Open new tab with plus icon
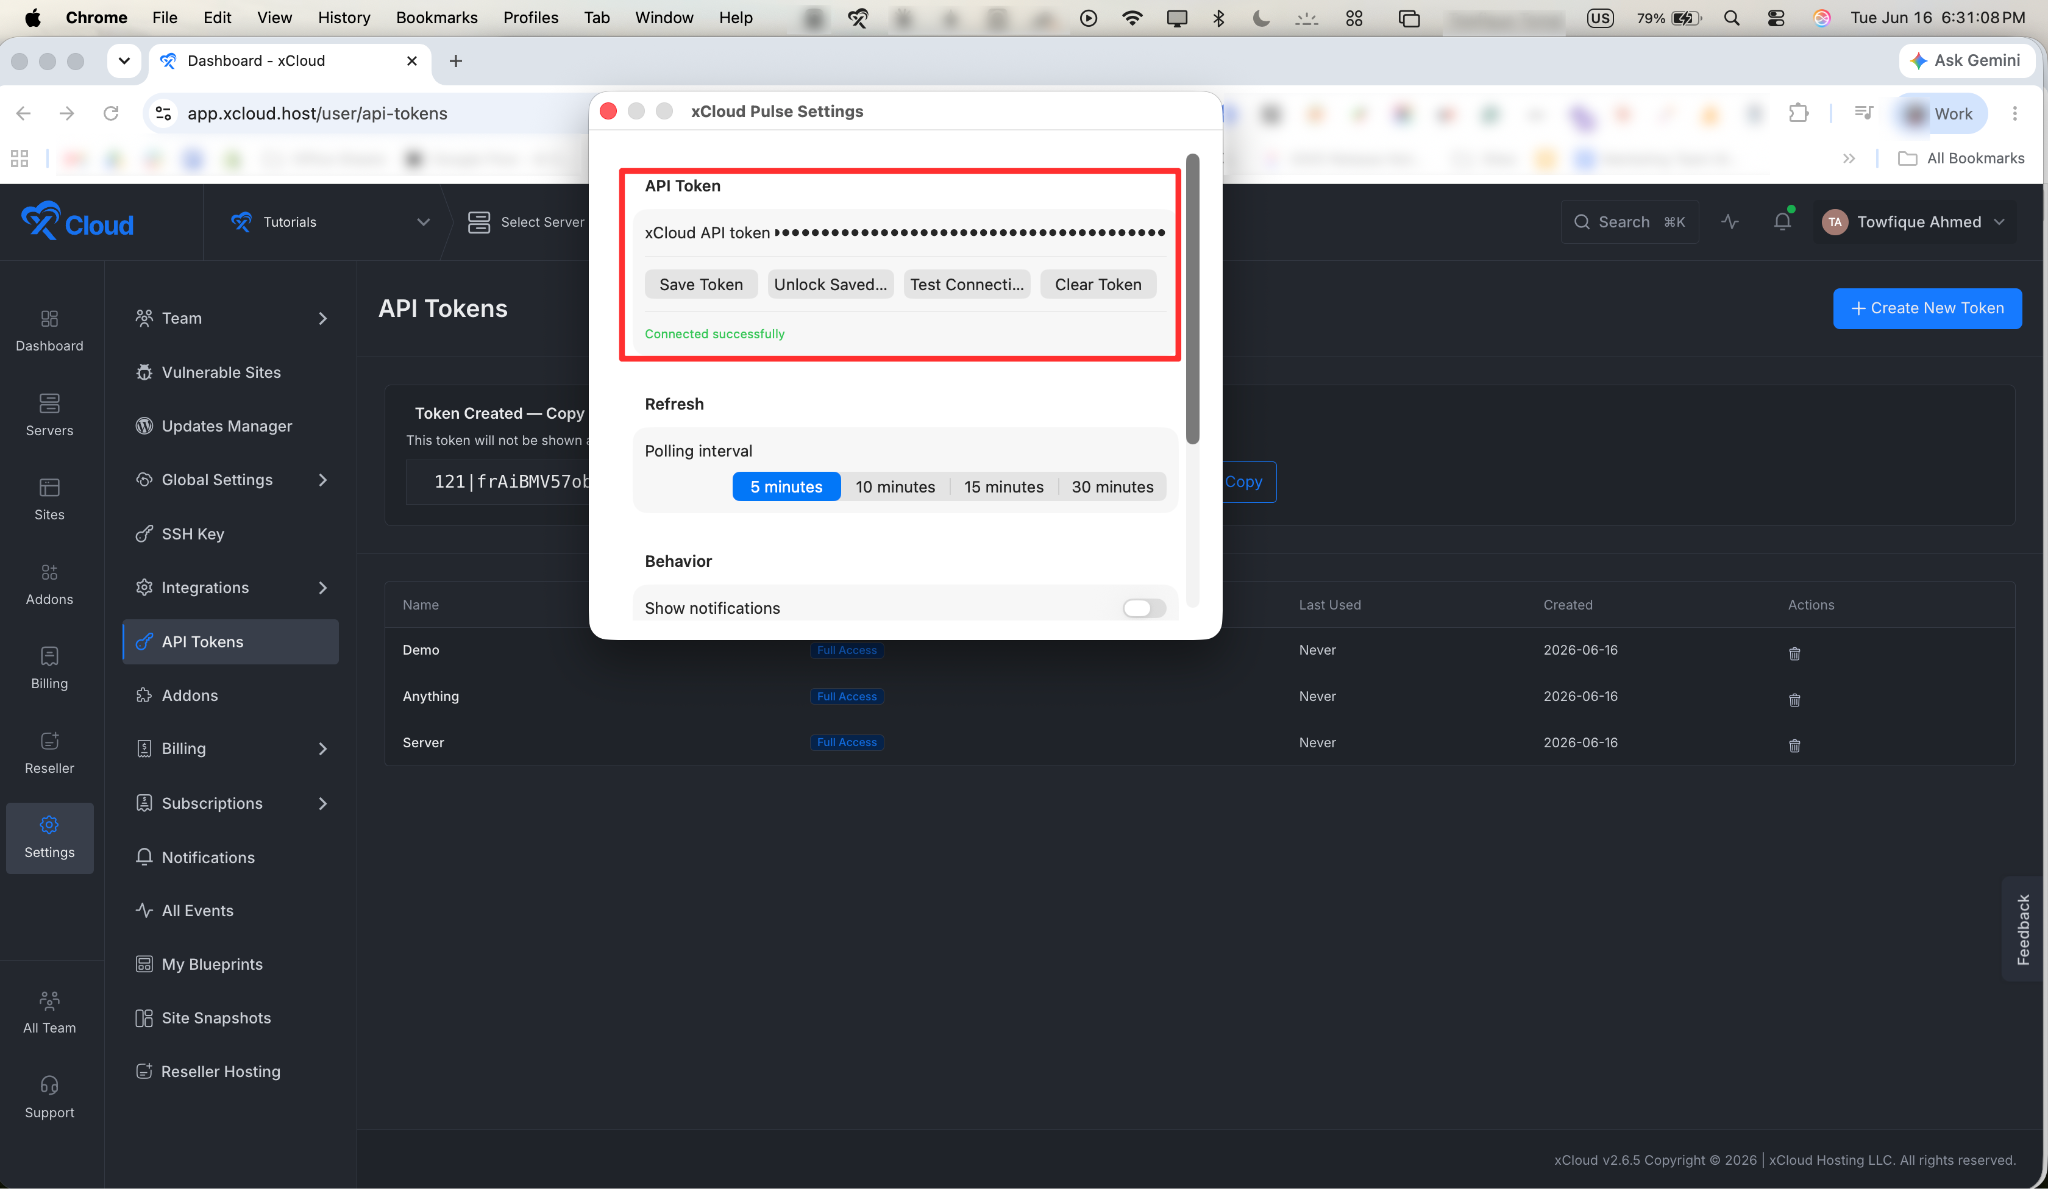Screen dimensions: 2048x1189 tap(456, 61)
